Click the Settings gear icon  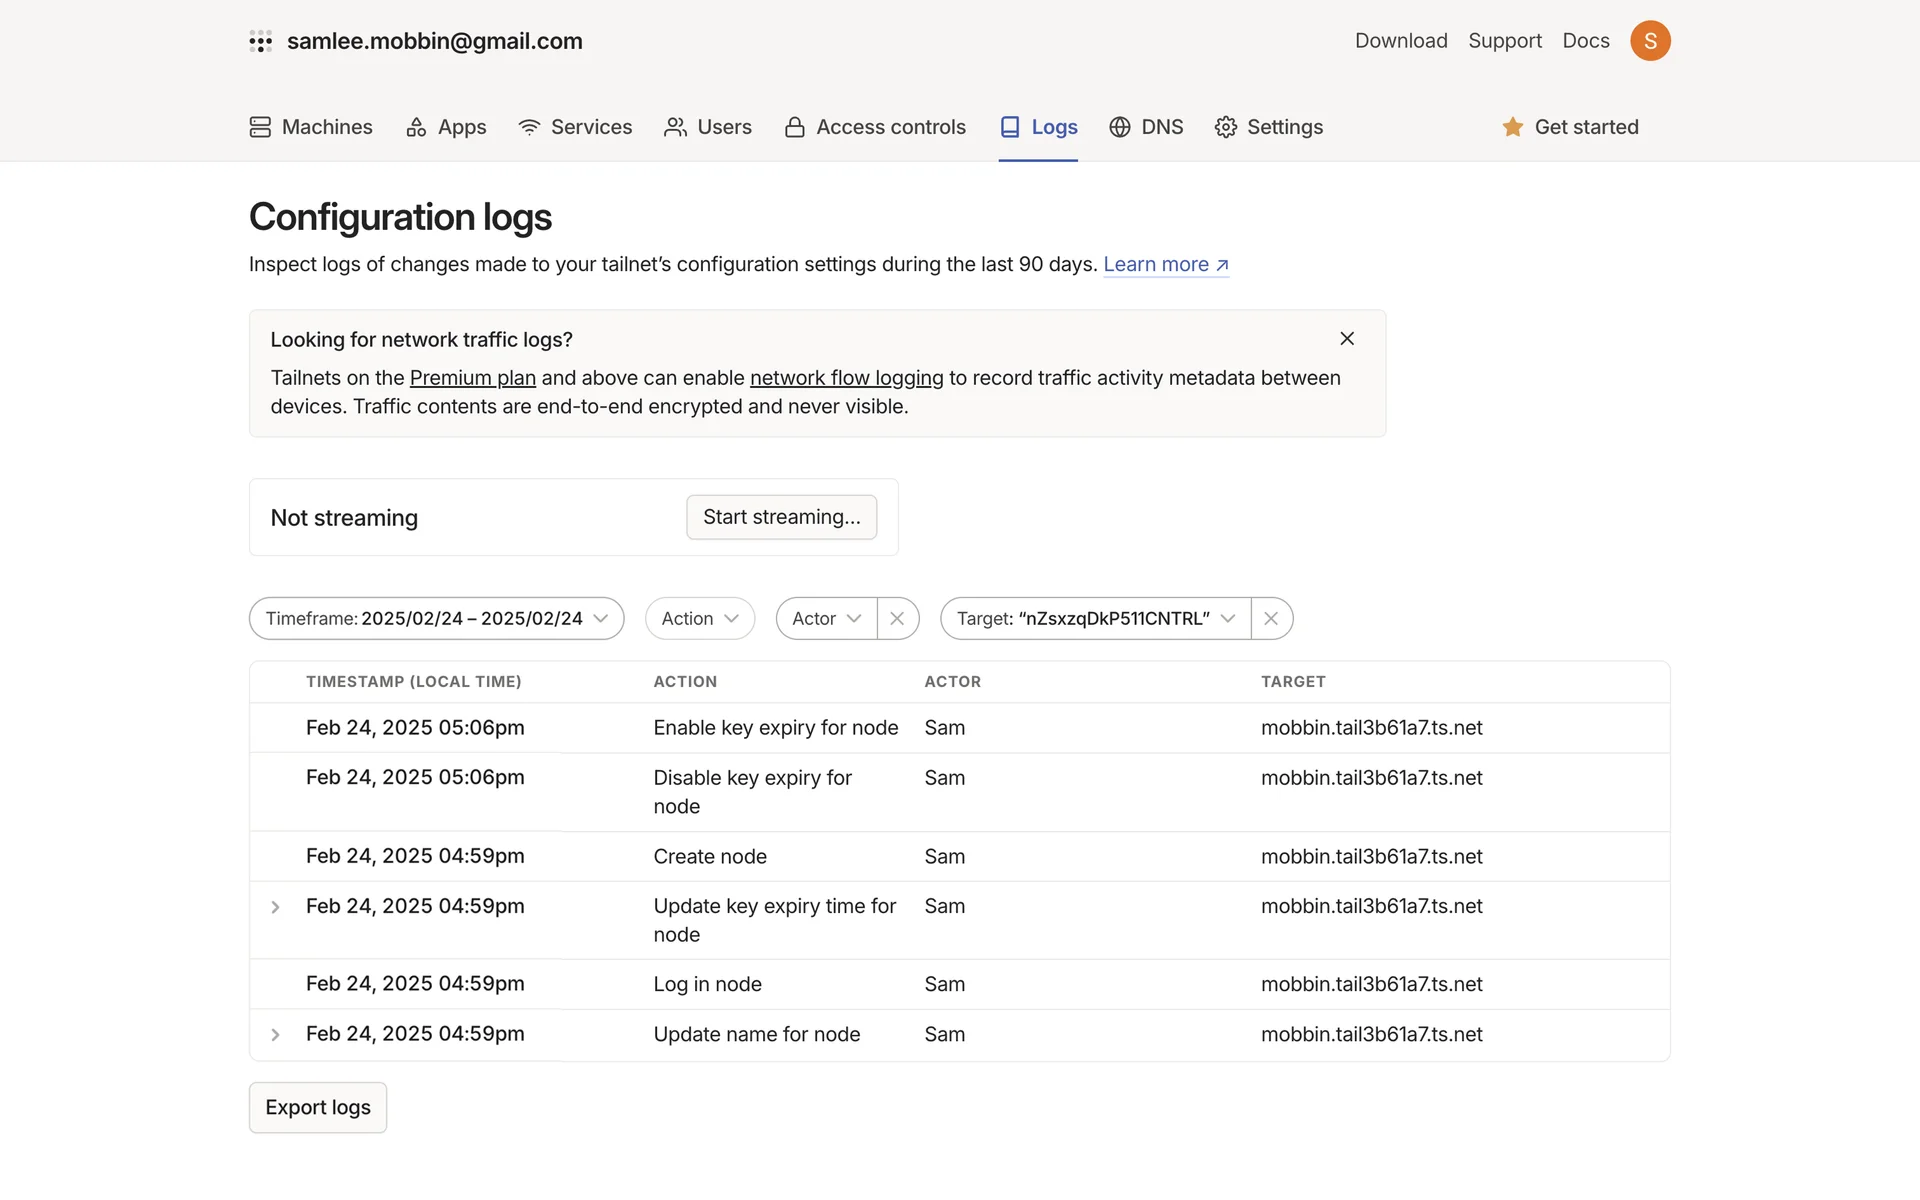1225,127
